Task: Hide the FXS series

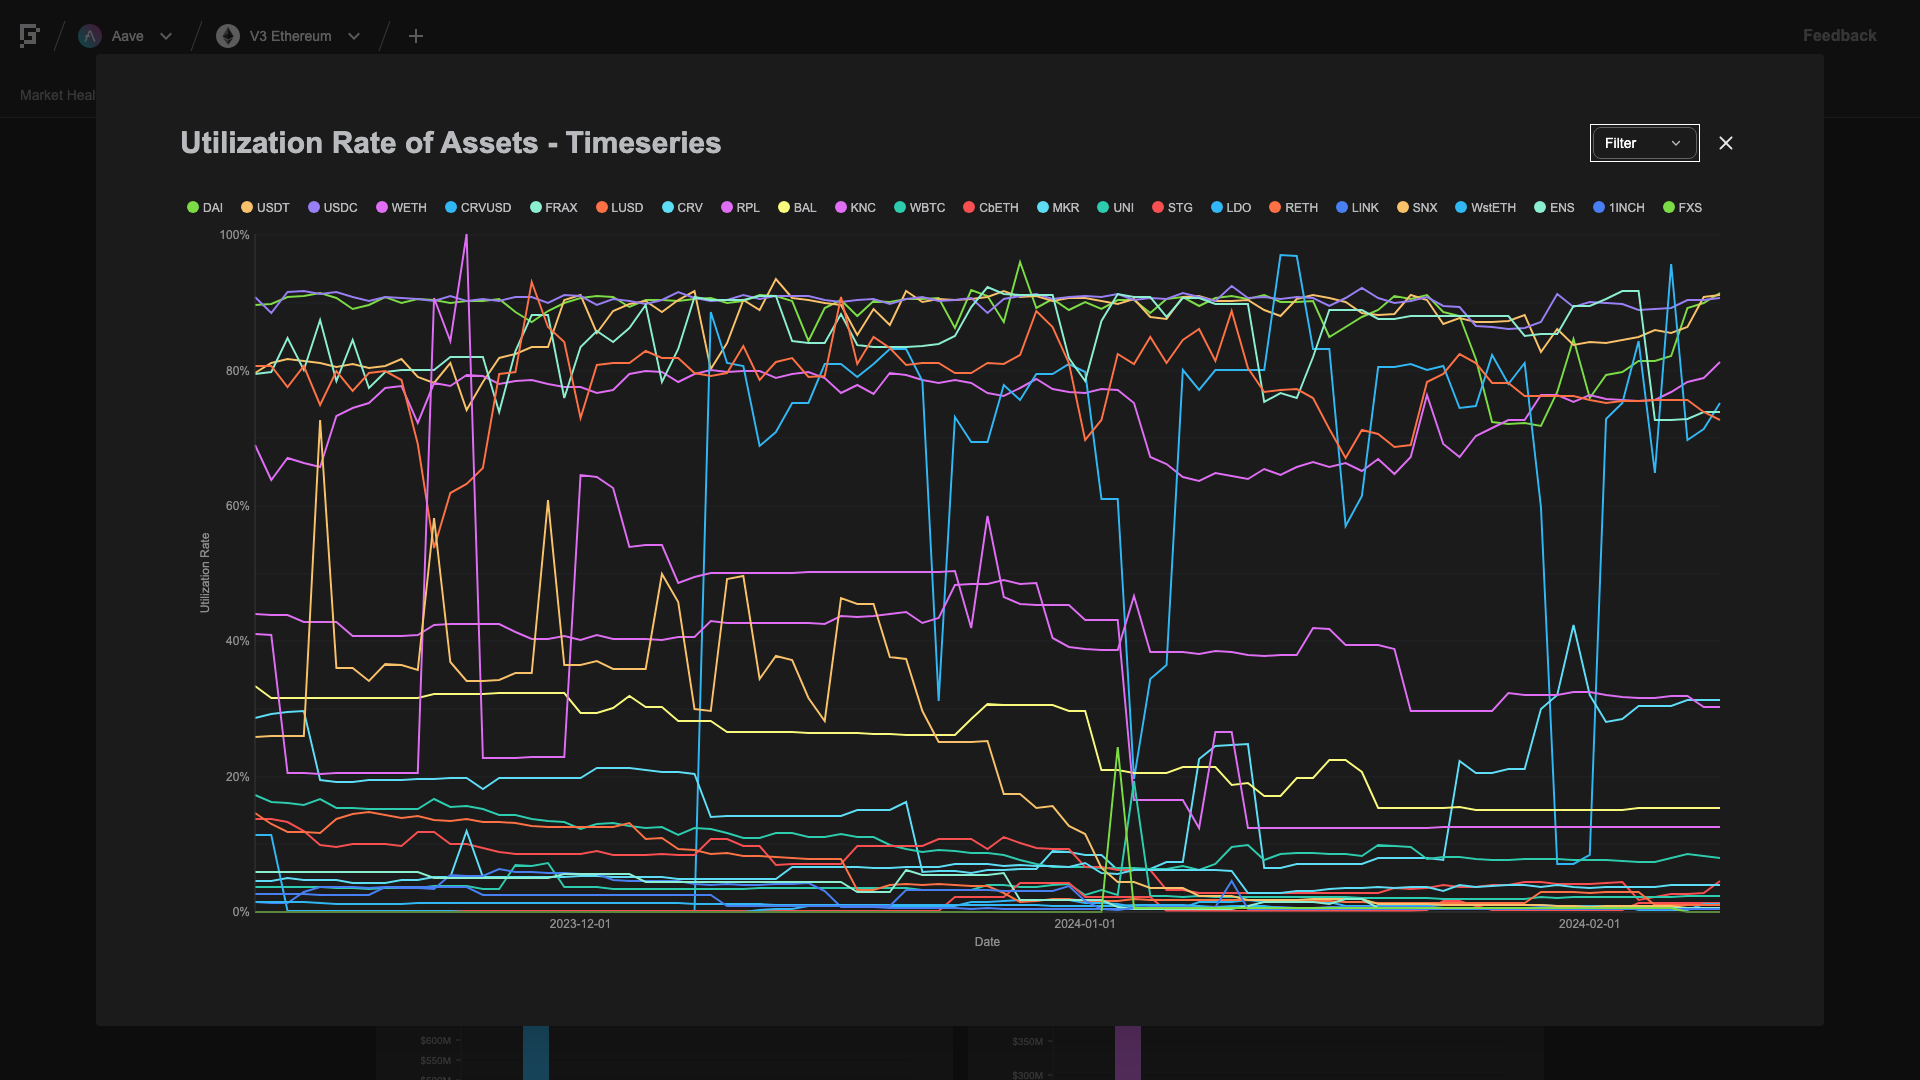Action: coord(1682,208)
